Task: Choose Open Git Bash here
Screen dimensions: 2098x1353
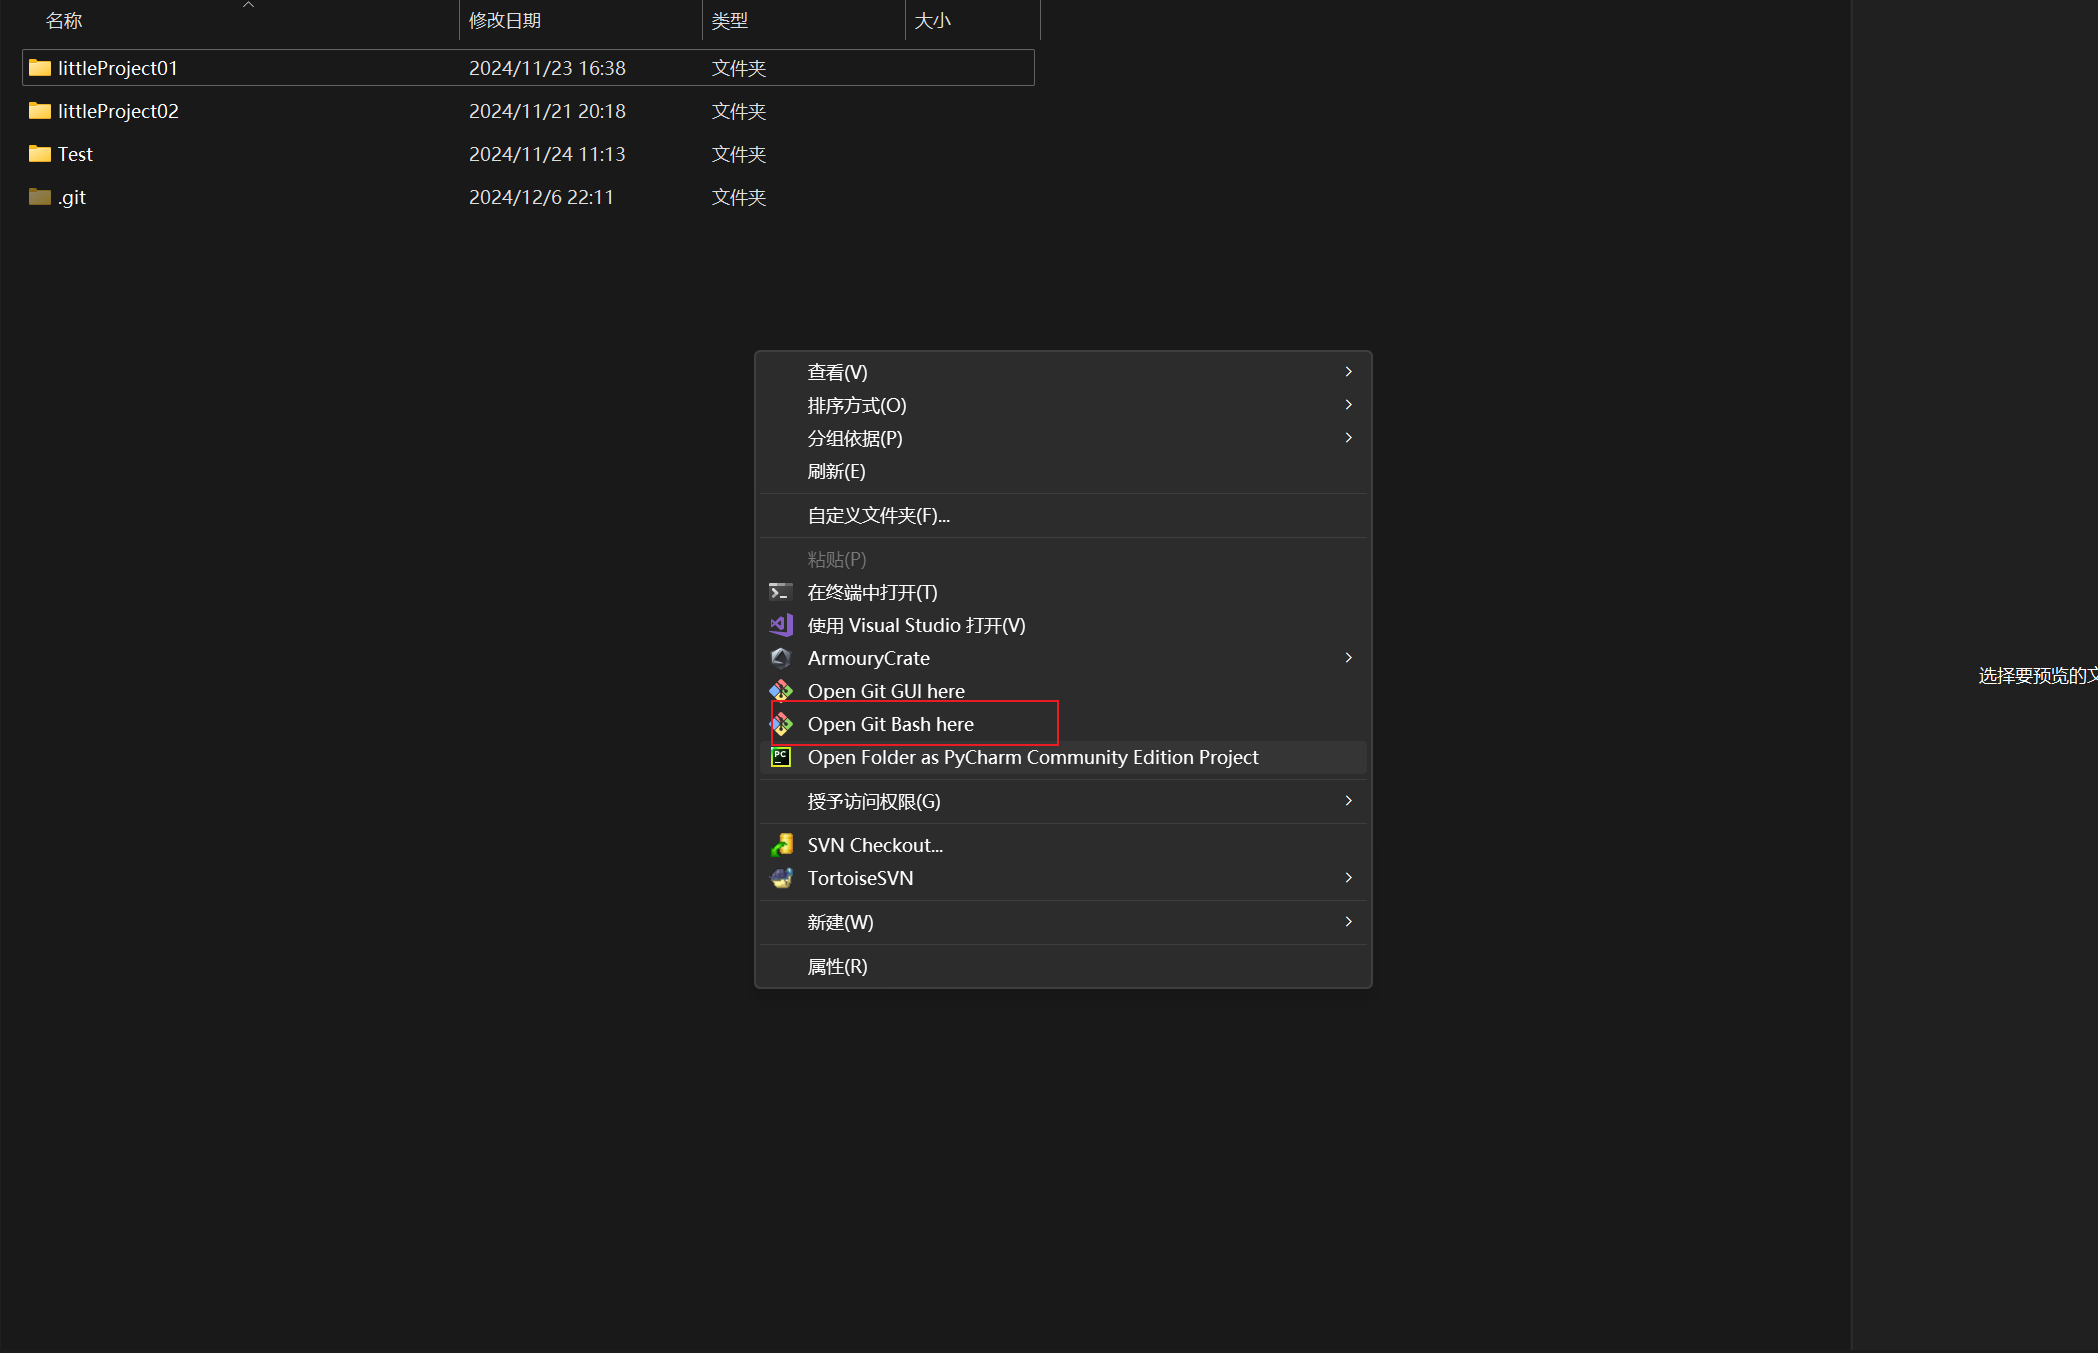Action: point(1063,724)
